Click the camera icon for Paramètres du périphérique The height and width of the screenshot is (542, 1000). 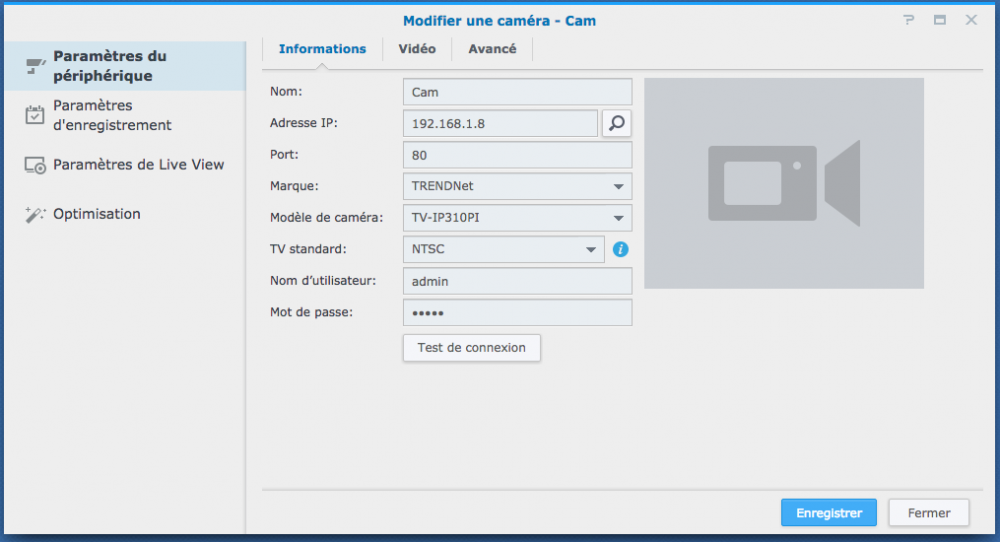35,66
